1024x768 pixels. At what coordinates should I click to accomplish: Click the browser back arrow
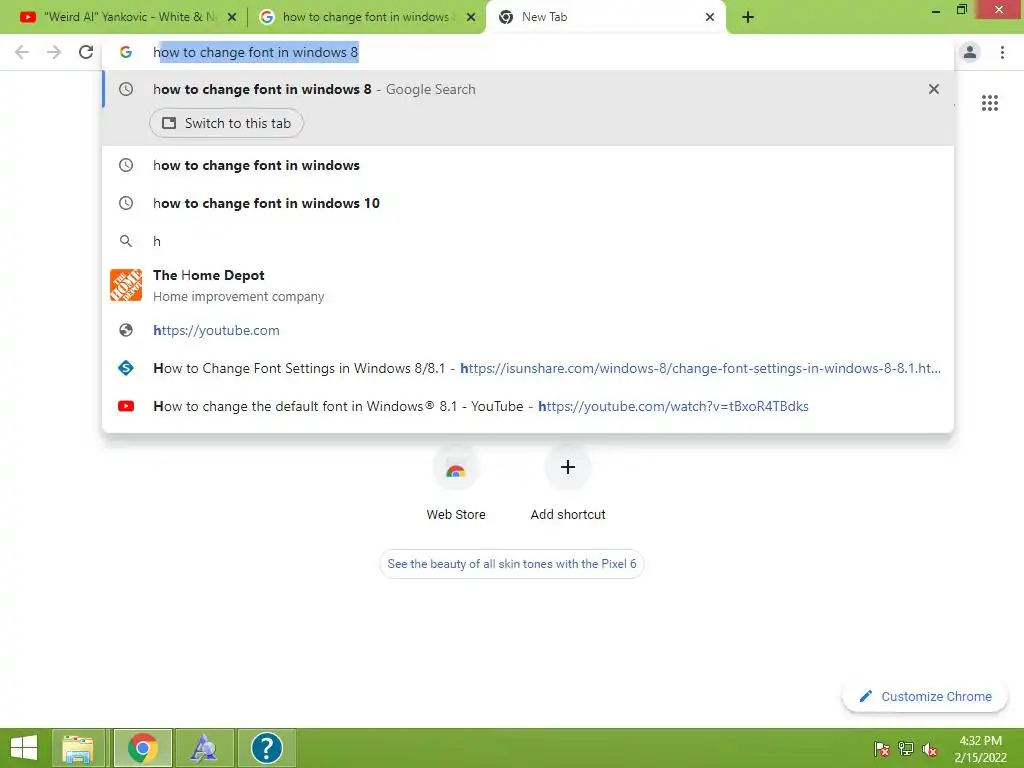(22, 52)
